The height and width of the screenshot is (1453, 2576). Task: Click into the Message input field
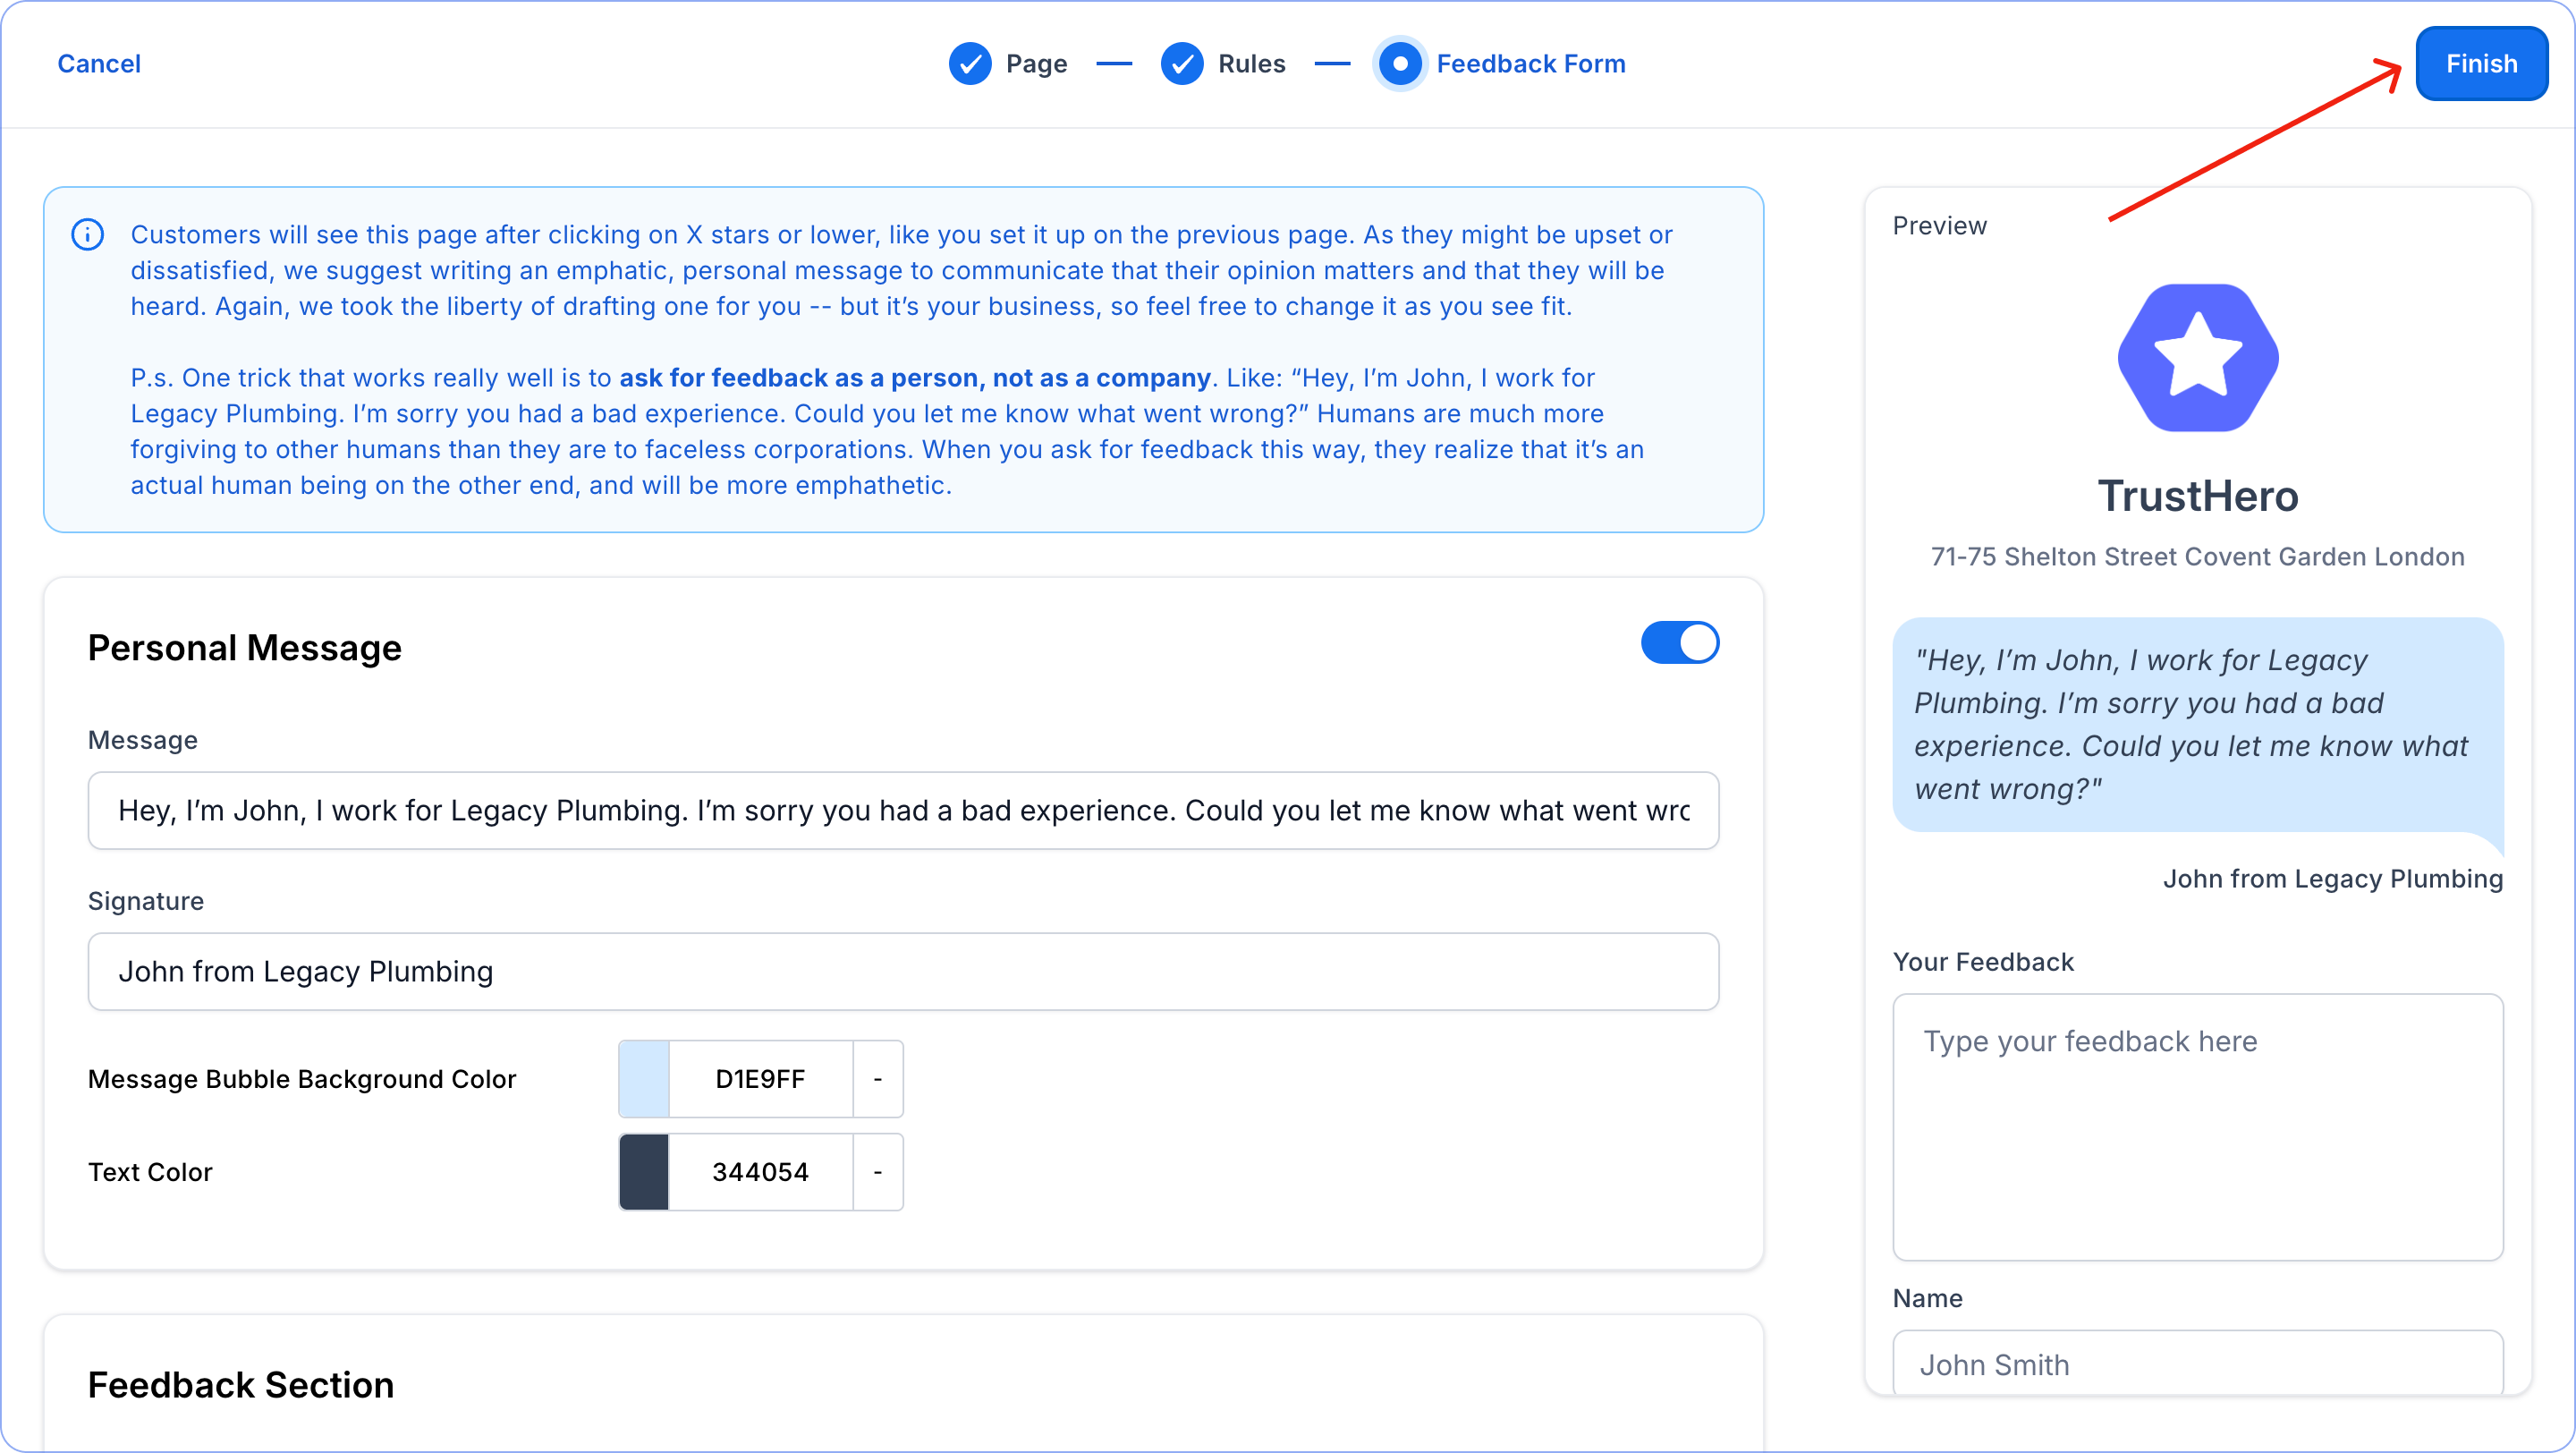click(x=903, y=810)
